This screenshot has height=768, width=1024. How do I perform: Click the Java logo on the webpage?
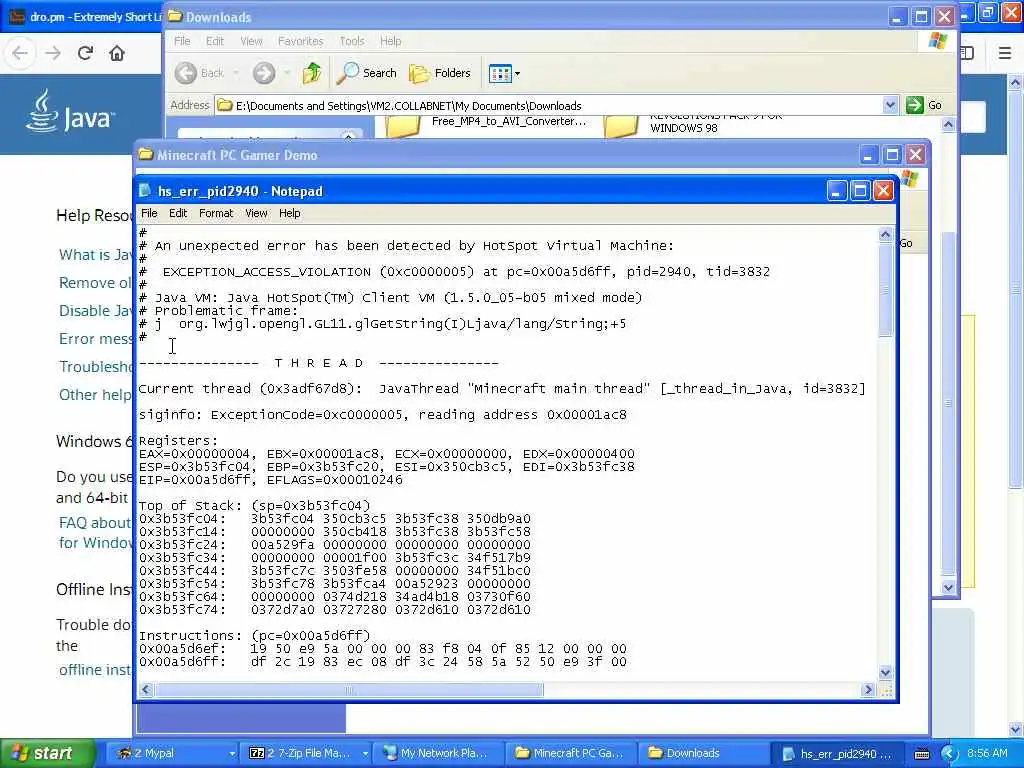[71, 112]
